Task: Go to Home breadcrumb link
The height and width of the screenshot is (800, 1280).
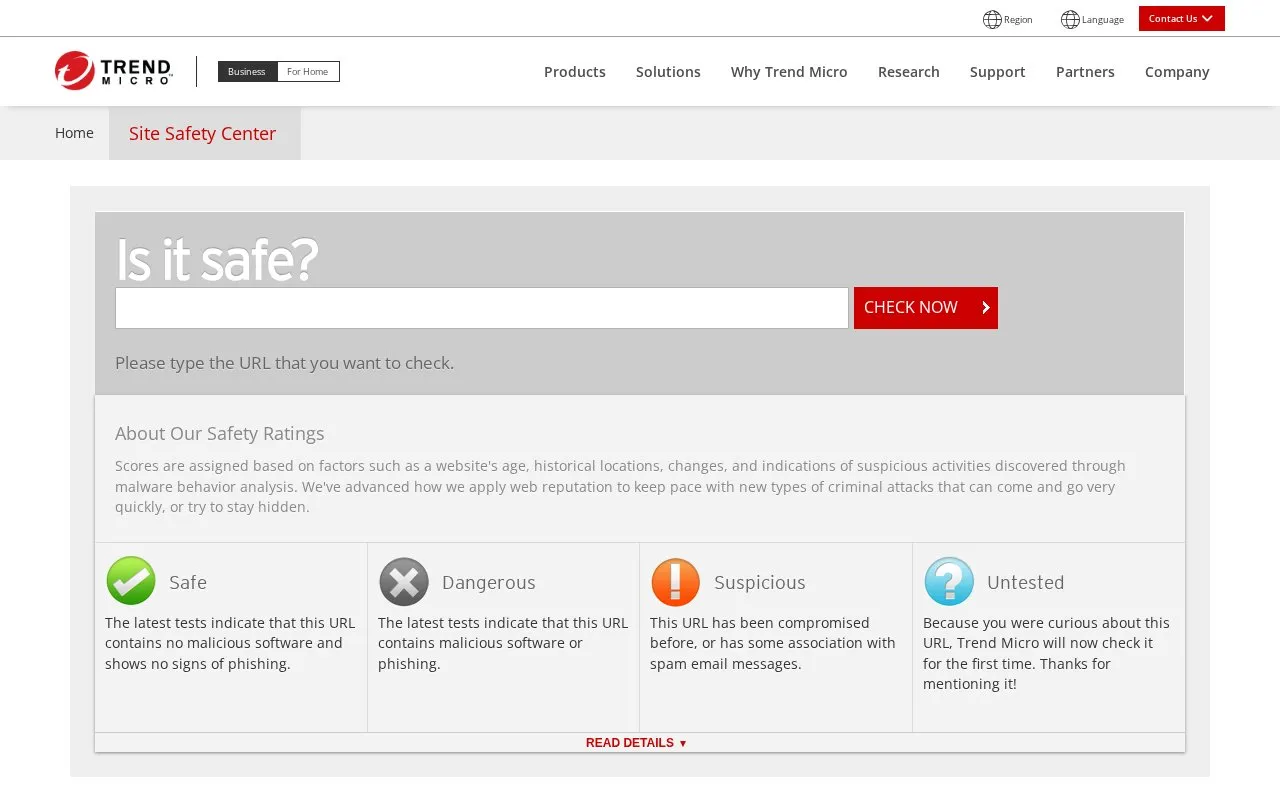Action: [x=74, y=133]
